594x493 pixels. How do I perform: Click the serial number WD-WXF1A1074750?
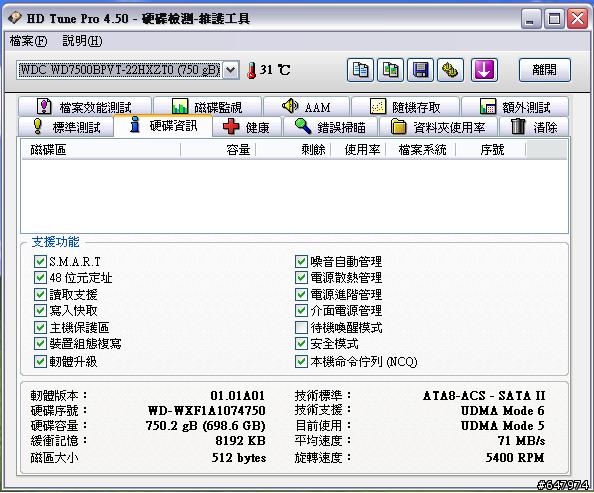click(x=206, y=410)
